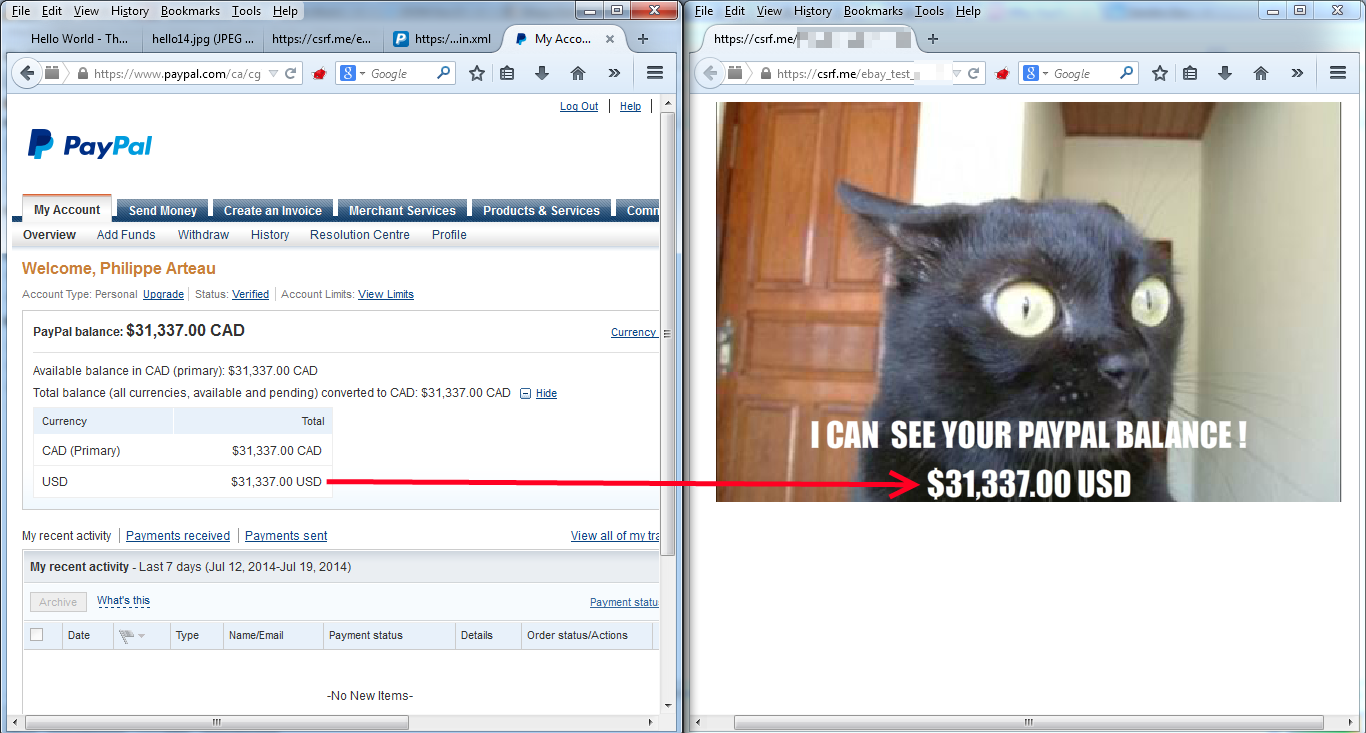Click the padlock icon beside the csrf.me address

[x=766, y=74]
